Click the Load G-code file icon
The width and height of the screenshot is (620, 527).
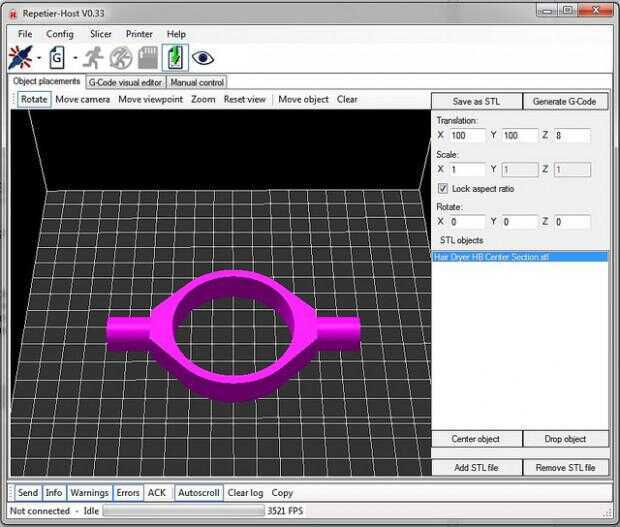pos(57,58)
